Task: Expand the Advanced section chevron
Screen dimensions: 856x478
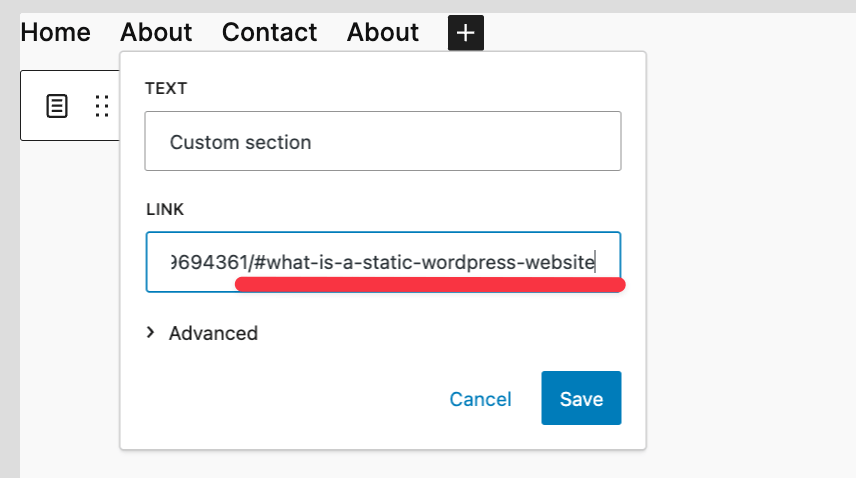Action: pos(151,333)
